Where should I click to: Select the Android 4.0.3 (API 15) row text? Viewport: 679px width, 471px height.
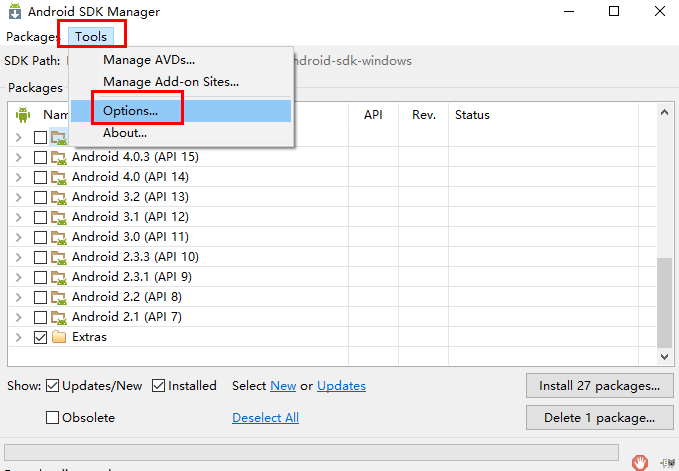point(135,157)
